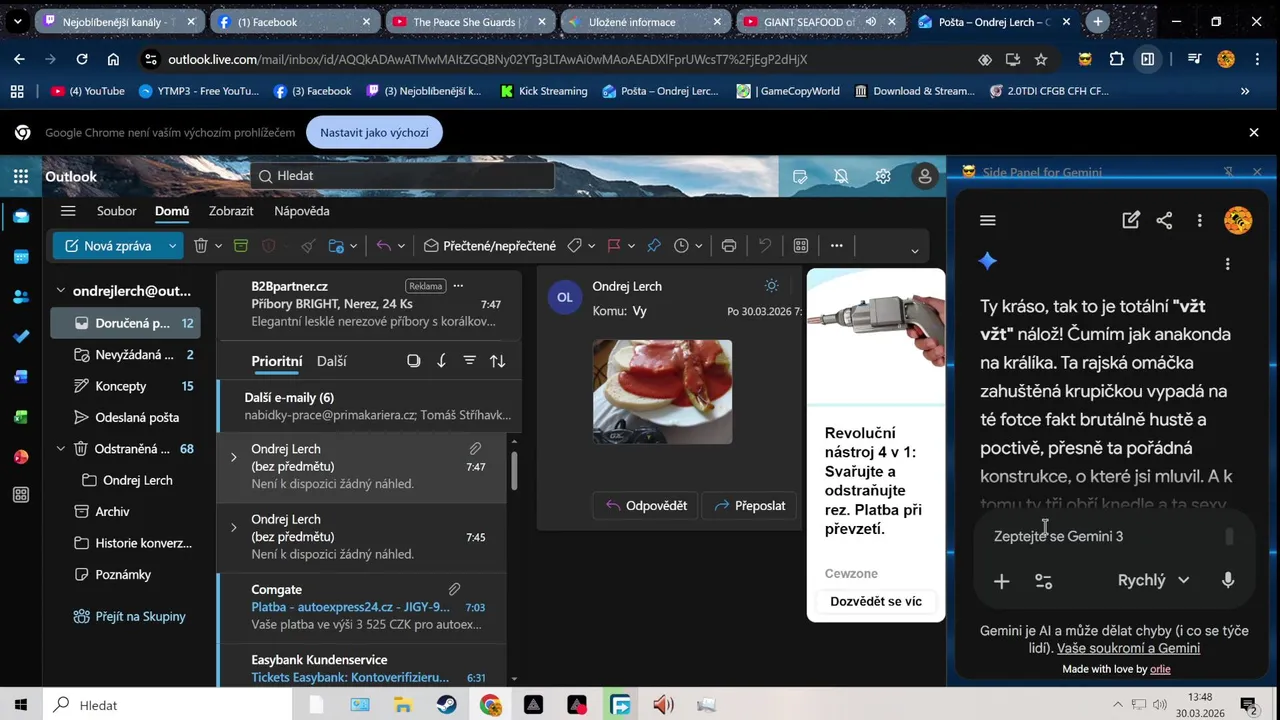Click the Hledat search field in Outlook
The image size is (1280, 720).
click(x=402, y=176)
